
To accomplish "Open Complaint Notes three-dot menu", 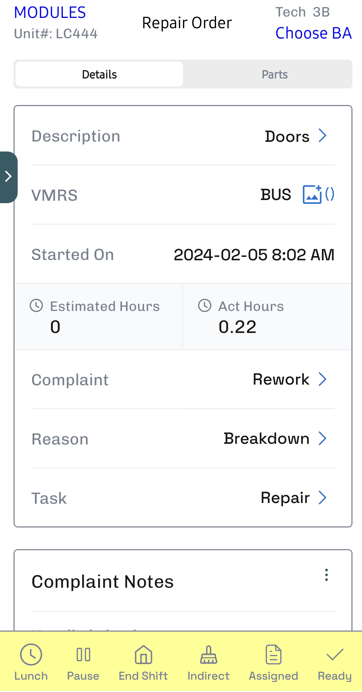I will [326, 575].
